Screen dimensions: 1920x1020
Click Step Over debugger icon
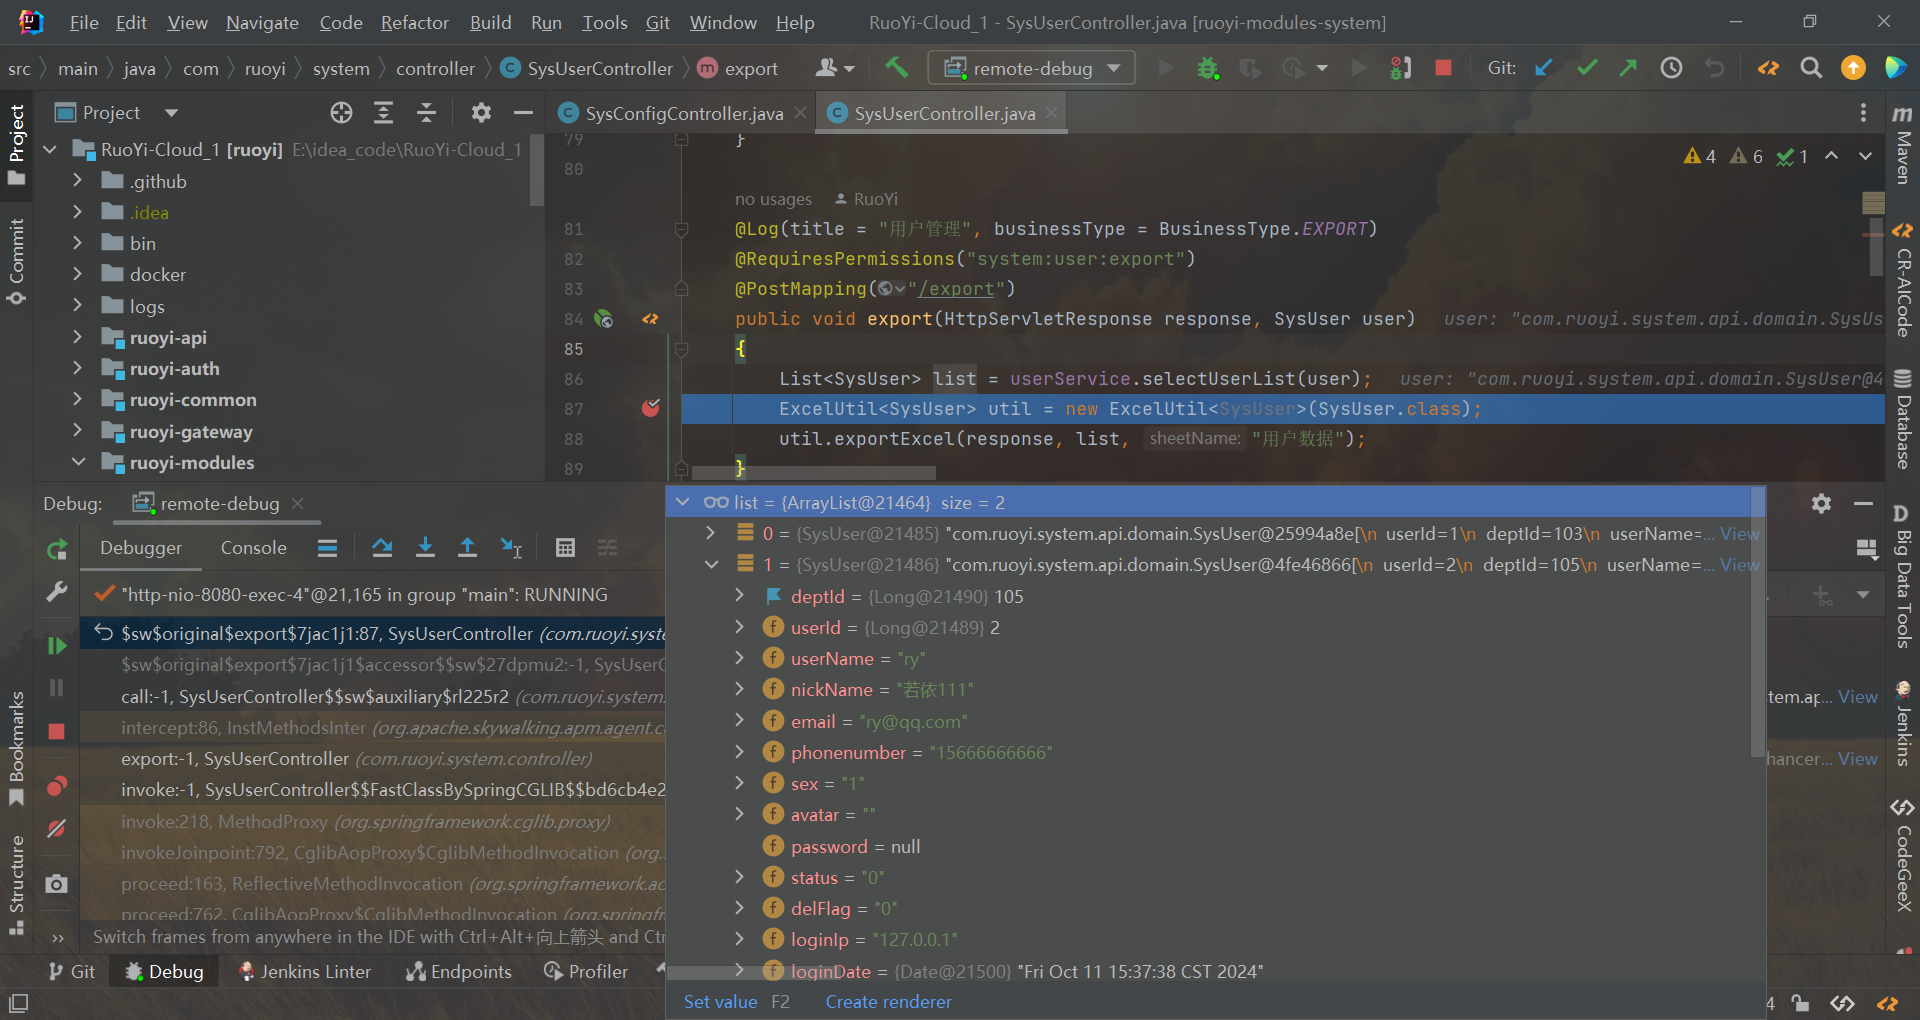pyautogui.click(x=382, y=547)
